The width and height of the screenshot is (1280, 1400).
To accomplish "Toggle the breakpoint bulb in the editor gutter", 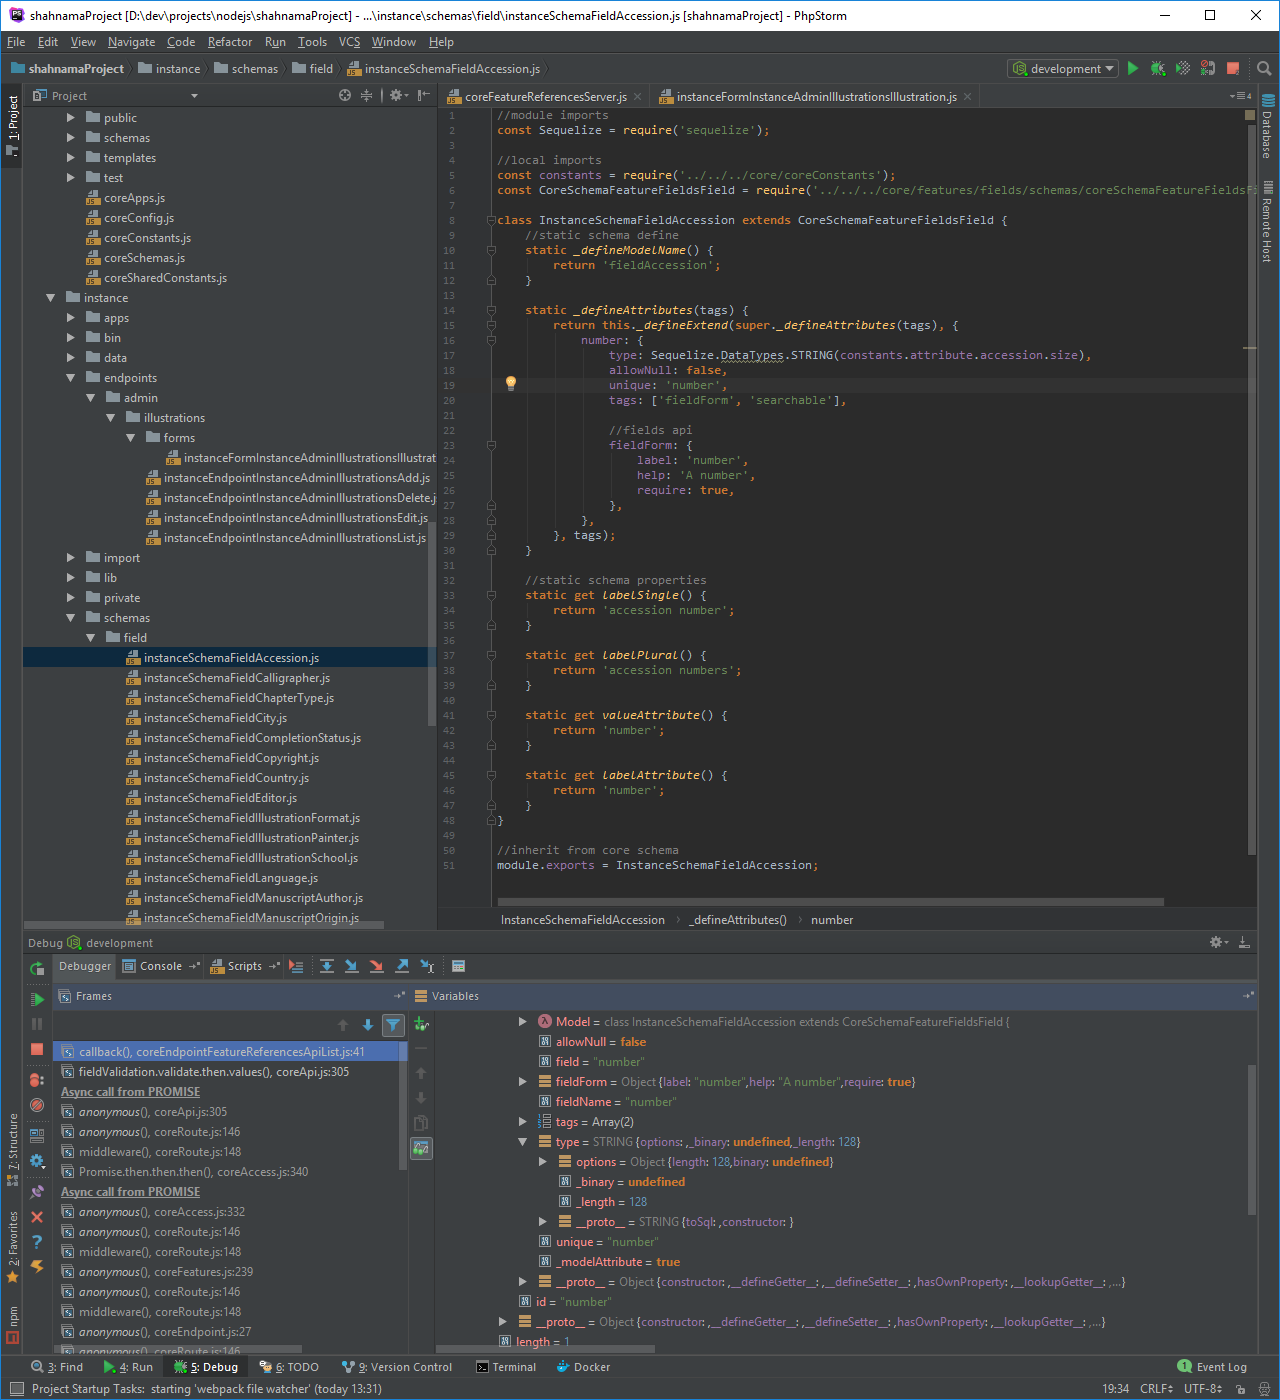I will pyautogui.click(x=511, y=383).
